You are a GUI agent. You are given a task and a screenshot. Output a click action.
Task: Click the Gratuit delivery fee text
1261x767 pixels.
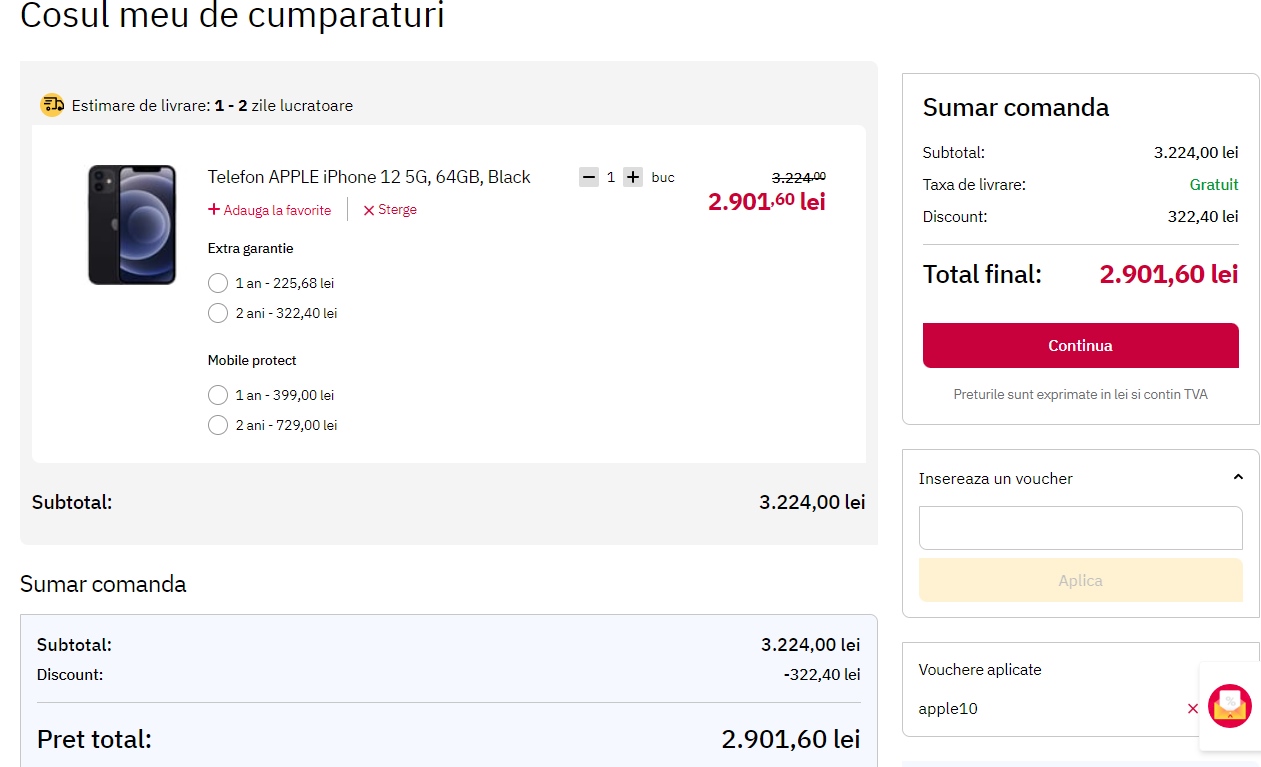pos(1214,185)
